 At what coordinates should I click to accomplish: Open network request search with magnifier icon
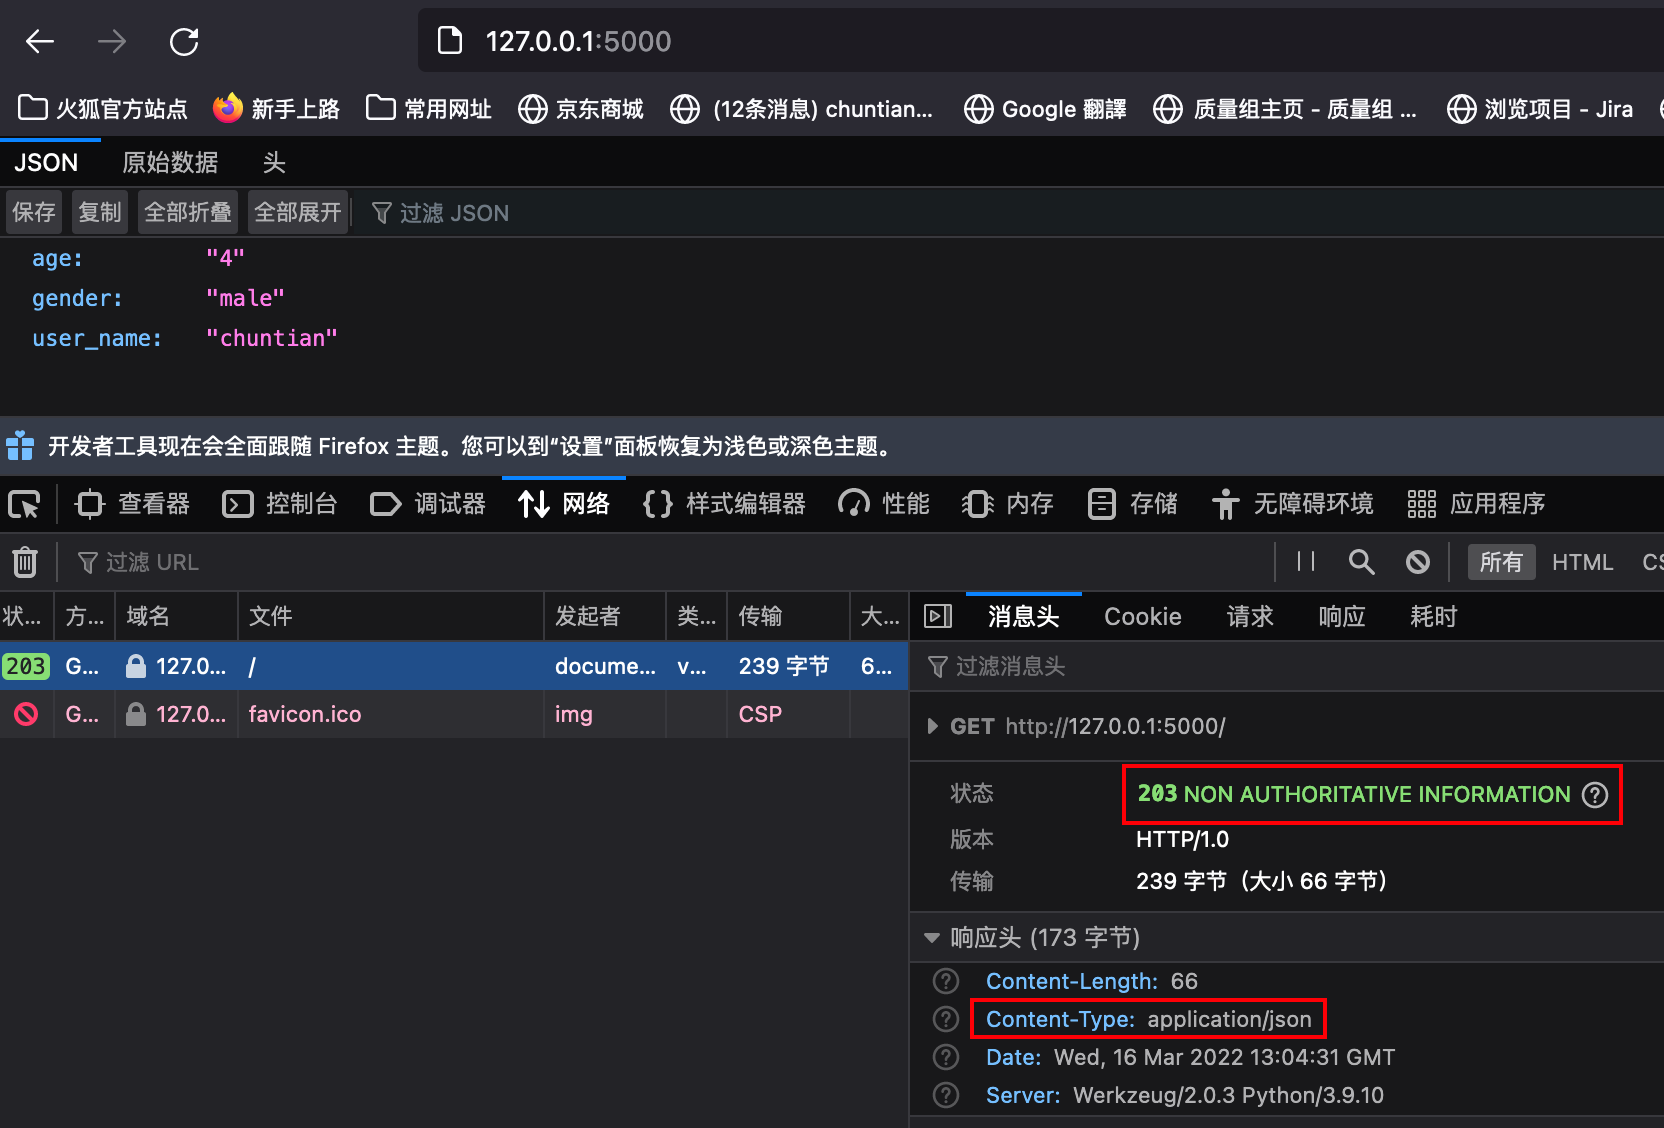[x=1361, y=562]
